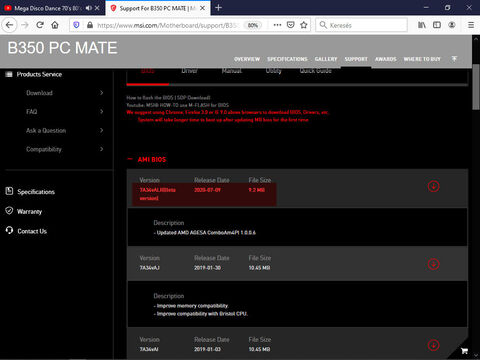Open tracking protection shield info
Screen dimensions: 480x360
click(76, 25)
